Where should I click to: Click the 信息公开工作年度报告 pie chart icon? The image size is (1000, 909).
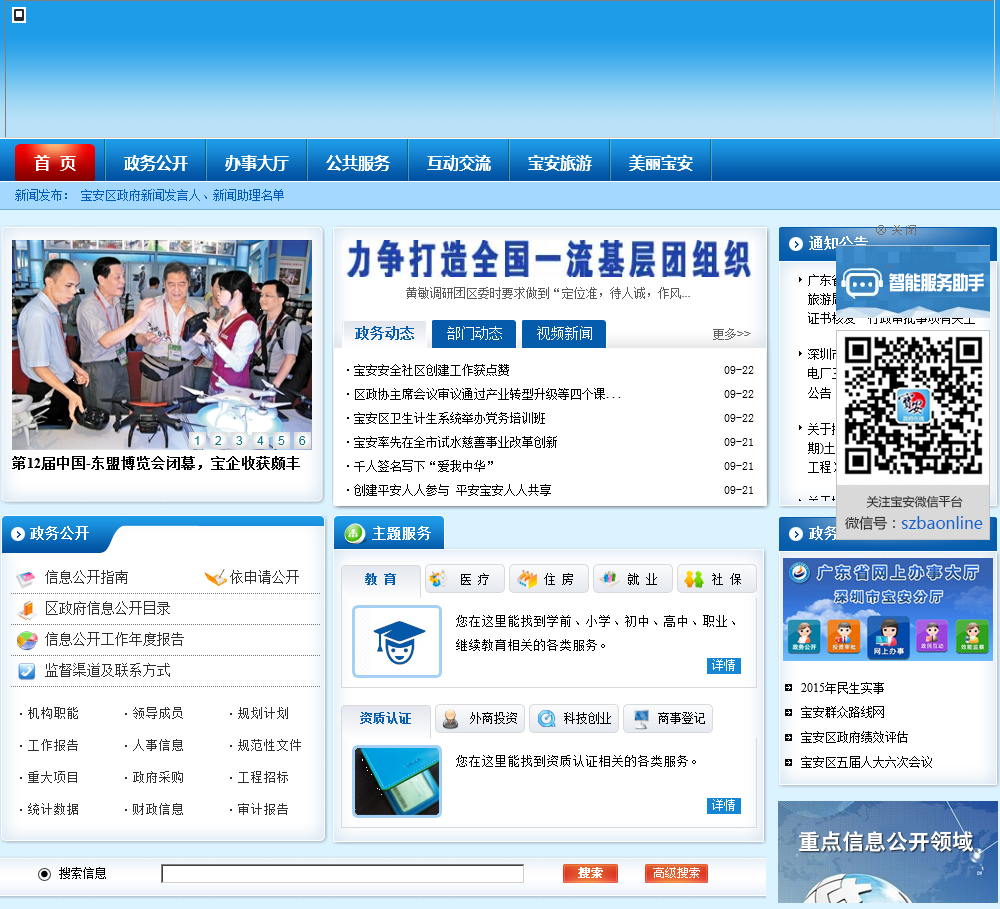coord(27,640)
